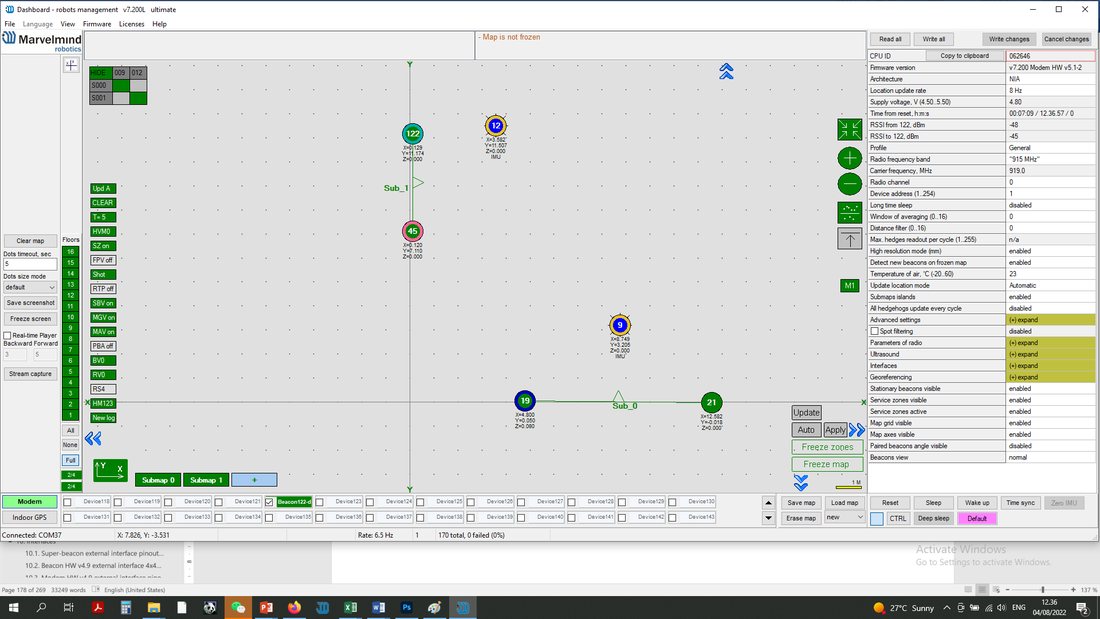
Task: Enable the Real-time Player checkbox
Action: (x=8, y=335)
